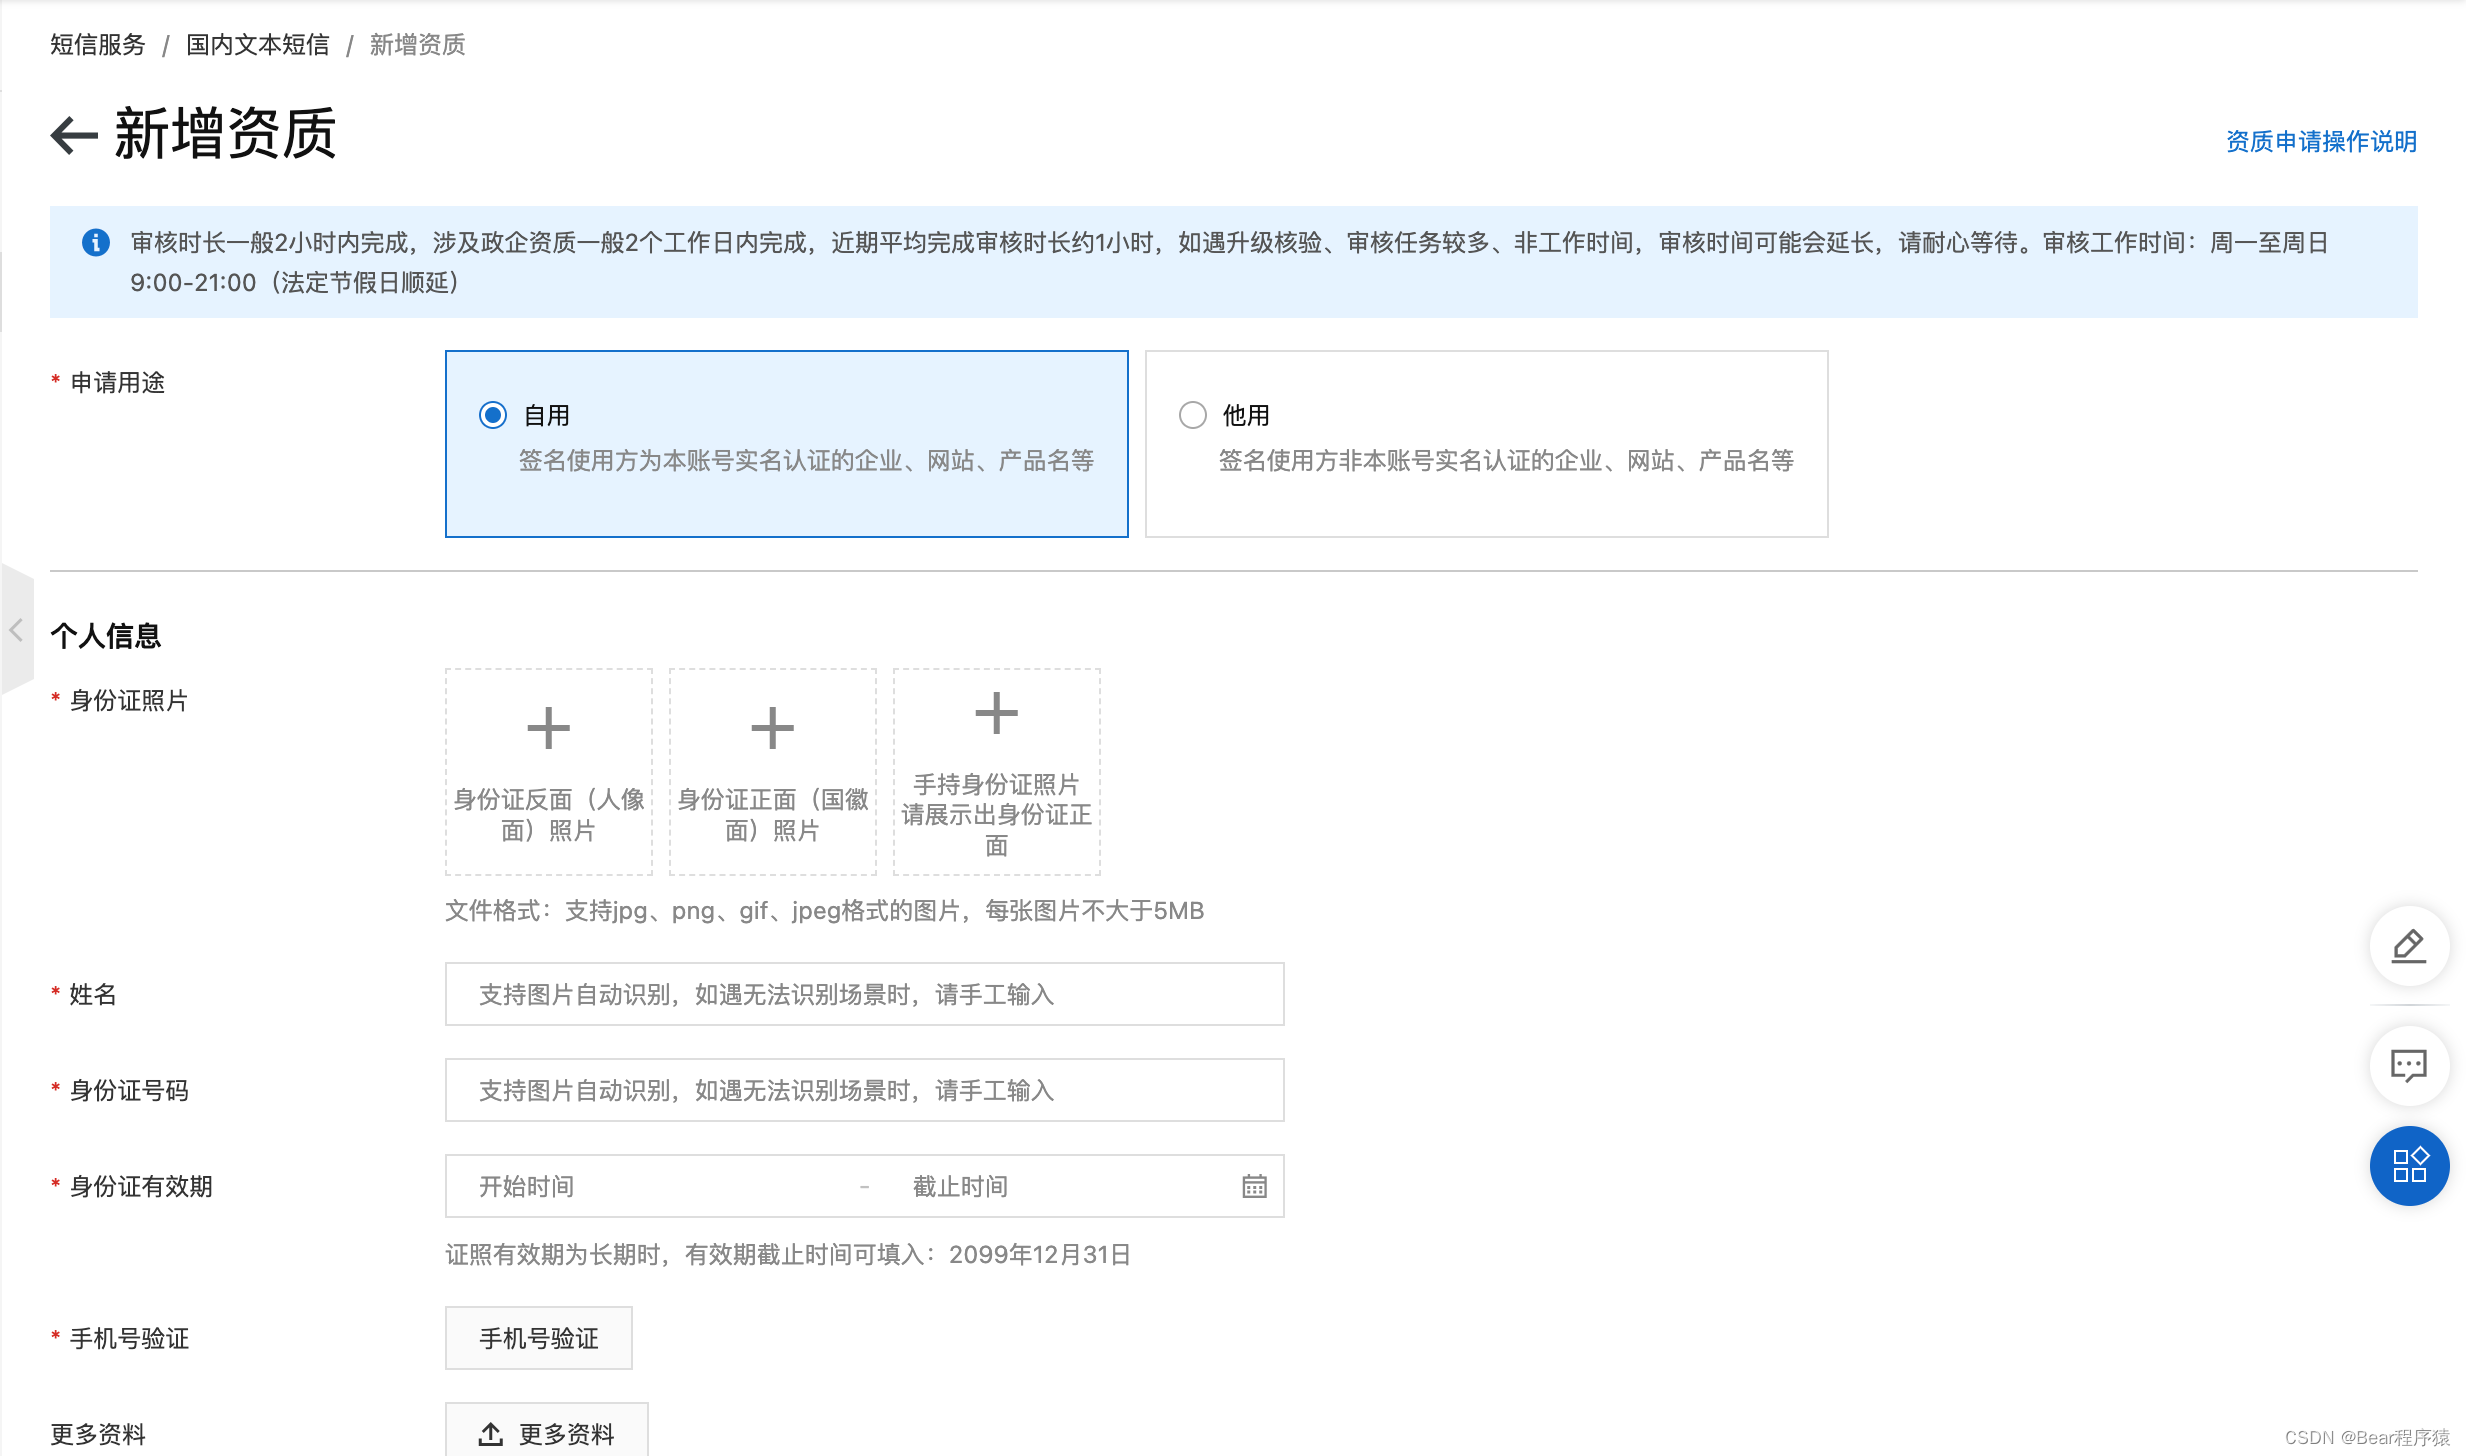Screen dimensions: 2466x1456
Task: Click the pencil edit icon on right sidebar
Action: 2408,946
